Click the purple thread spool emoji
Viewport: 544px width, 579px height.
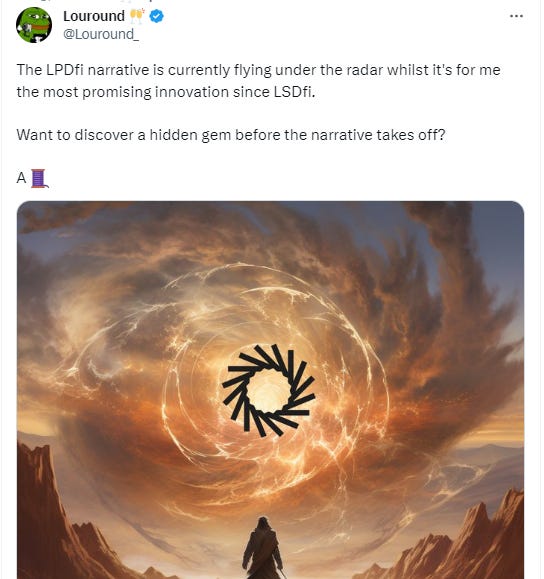tap(39, 178)
